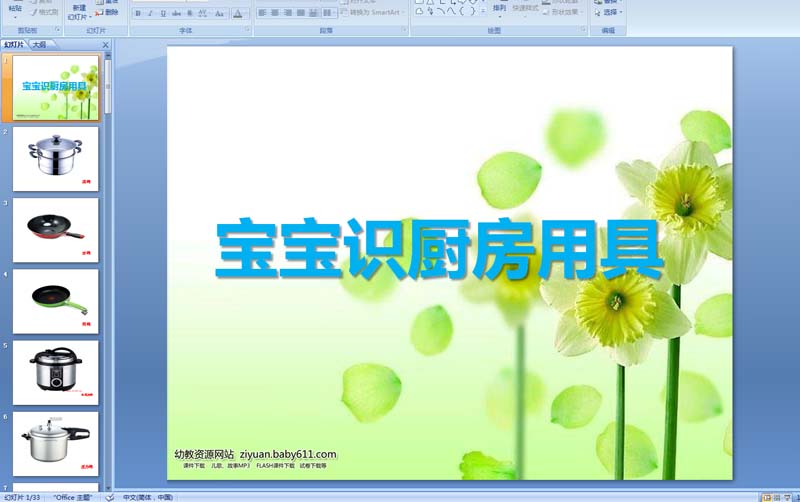Select the right brace shape
Screen dimensions: 800x502
coord(472,11)
